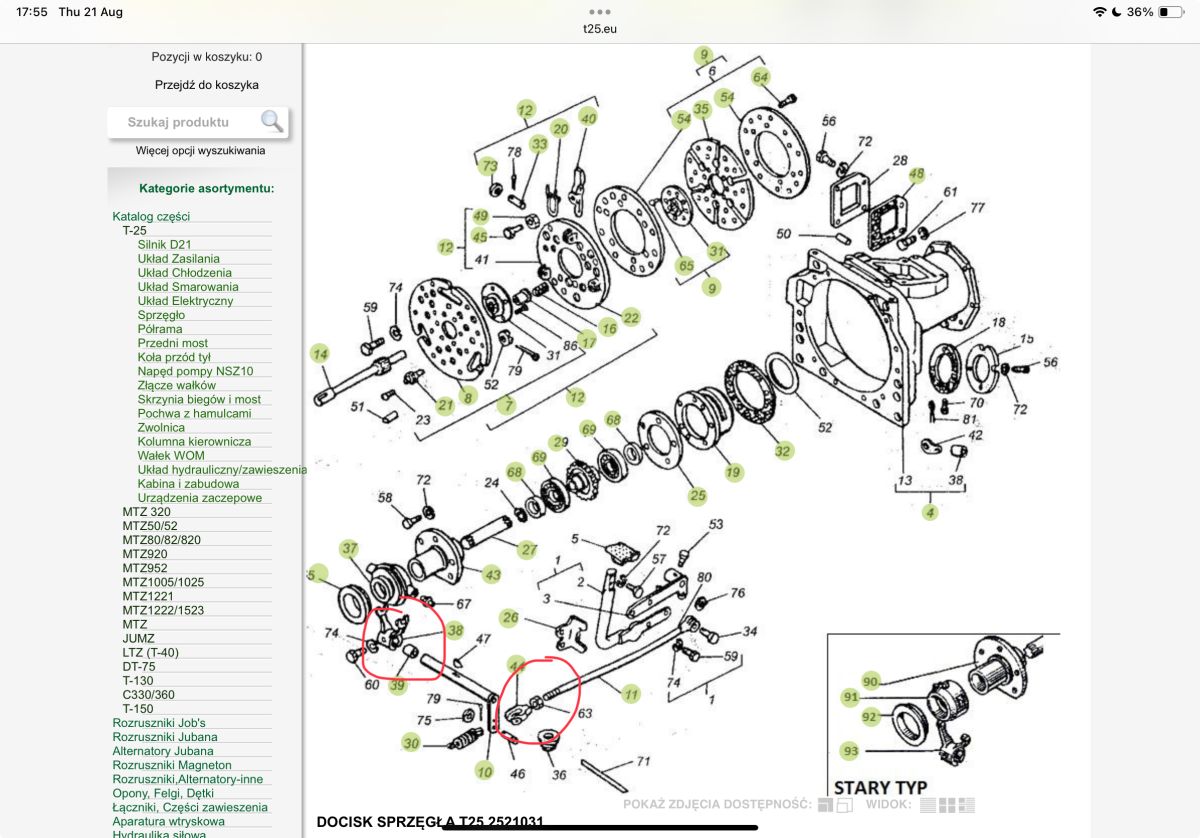Select green part marker 4 on diagram

(931, 513)
